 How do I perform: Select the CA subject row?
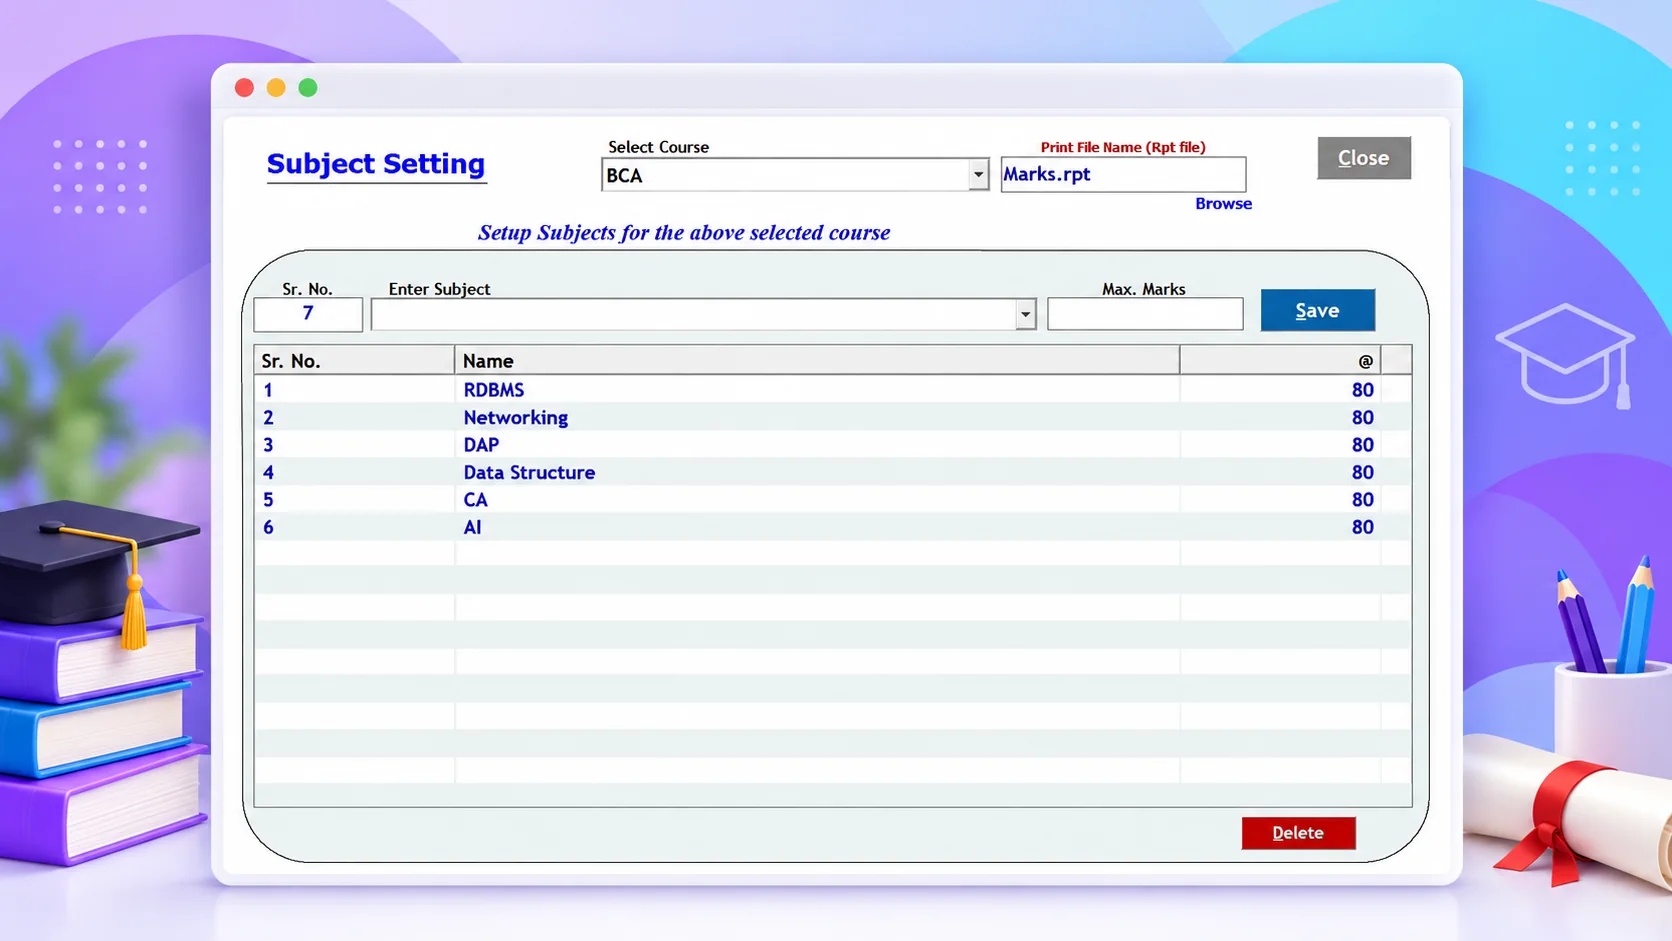832,500
